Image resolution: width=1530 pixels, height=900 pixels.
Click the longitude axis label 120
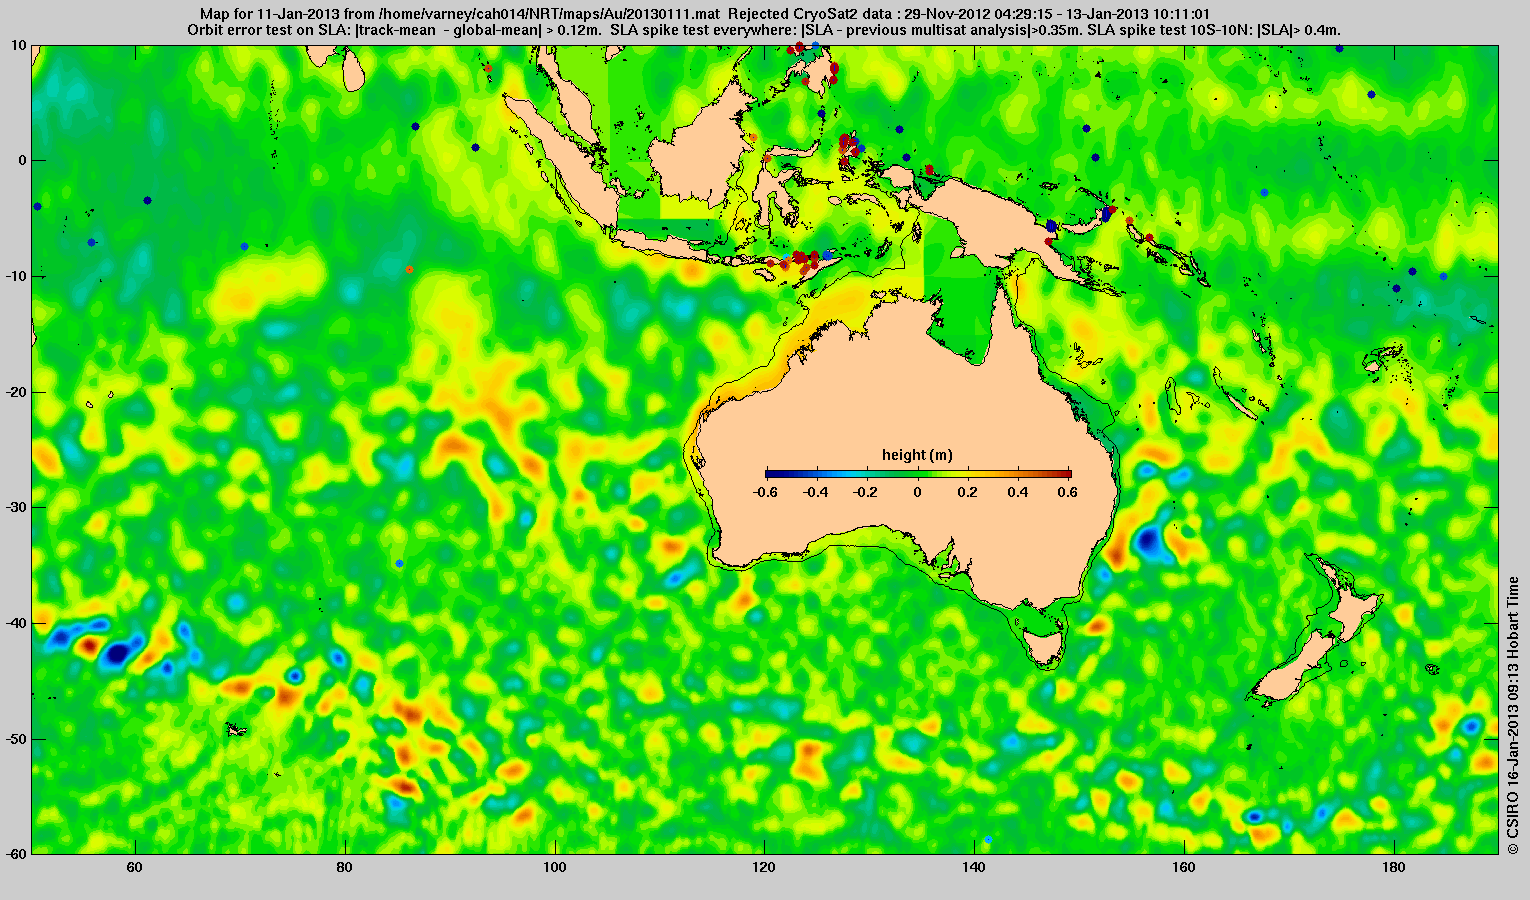tap(764, 867)
